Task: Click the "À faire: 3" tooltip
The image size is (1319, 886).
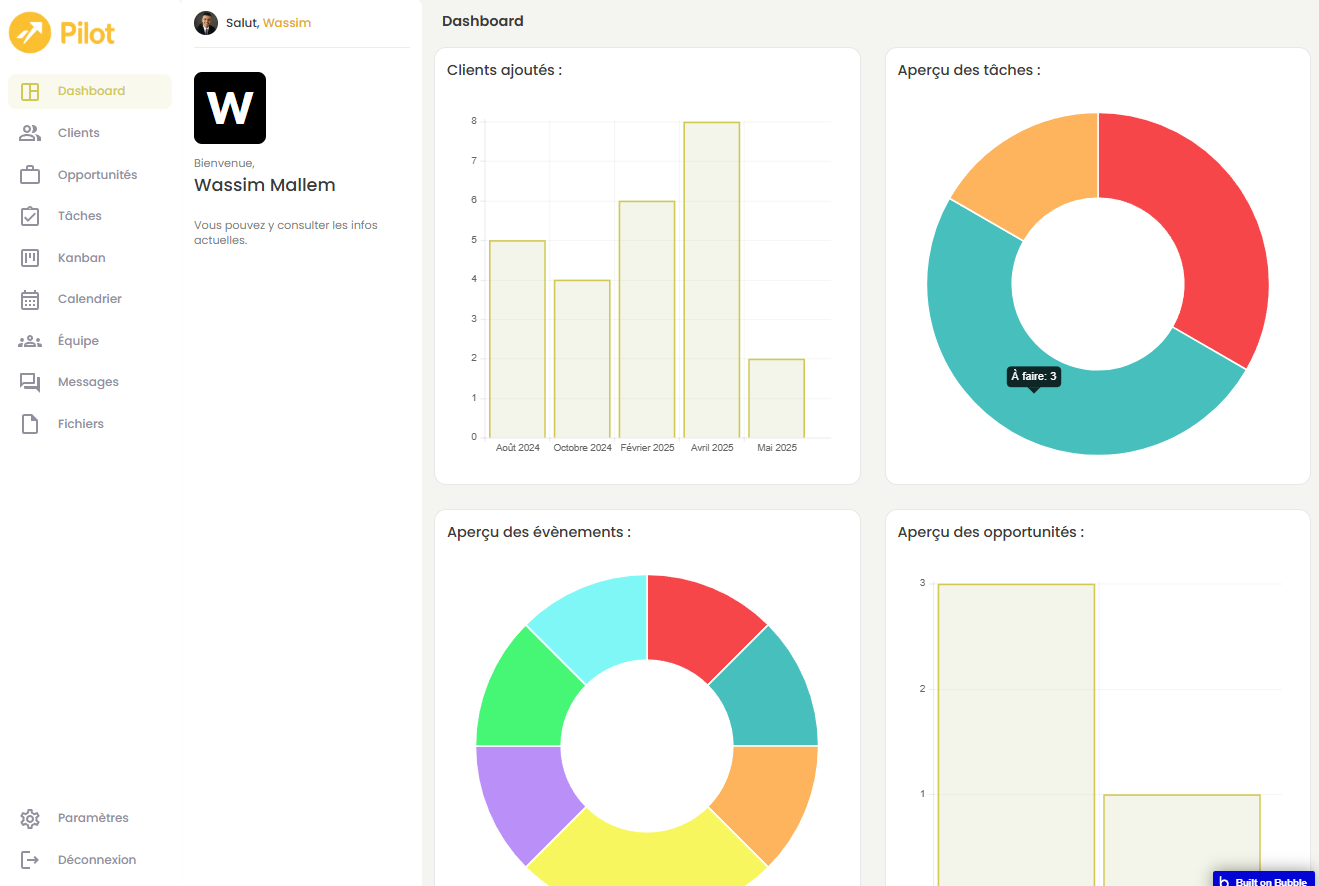Action: click(1034, 377)
